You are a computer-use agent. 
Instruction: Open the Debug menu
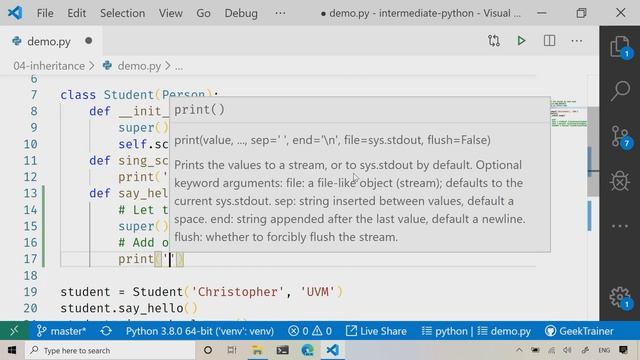(x=241, y=13)
